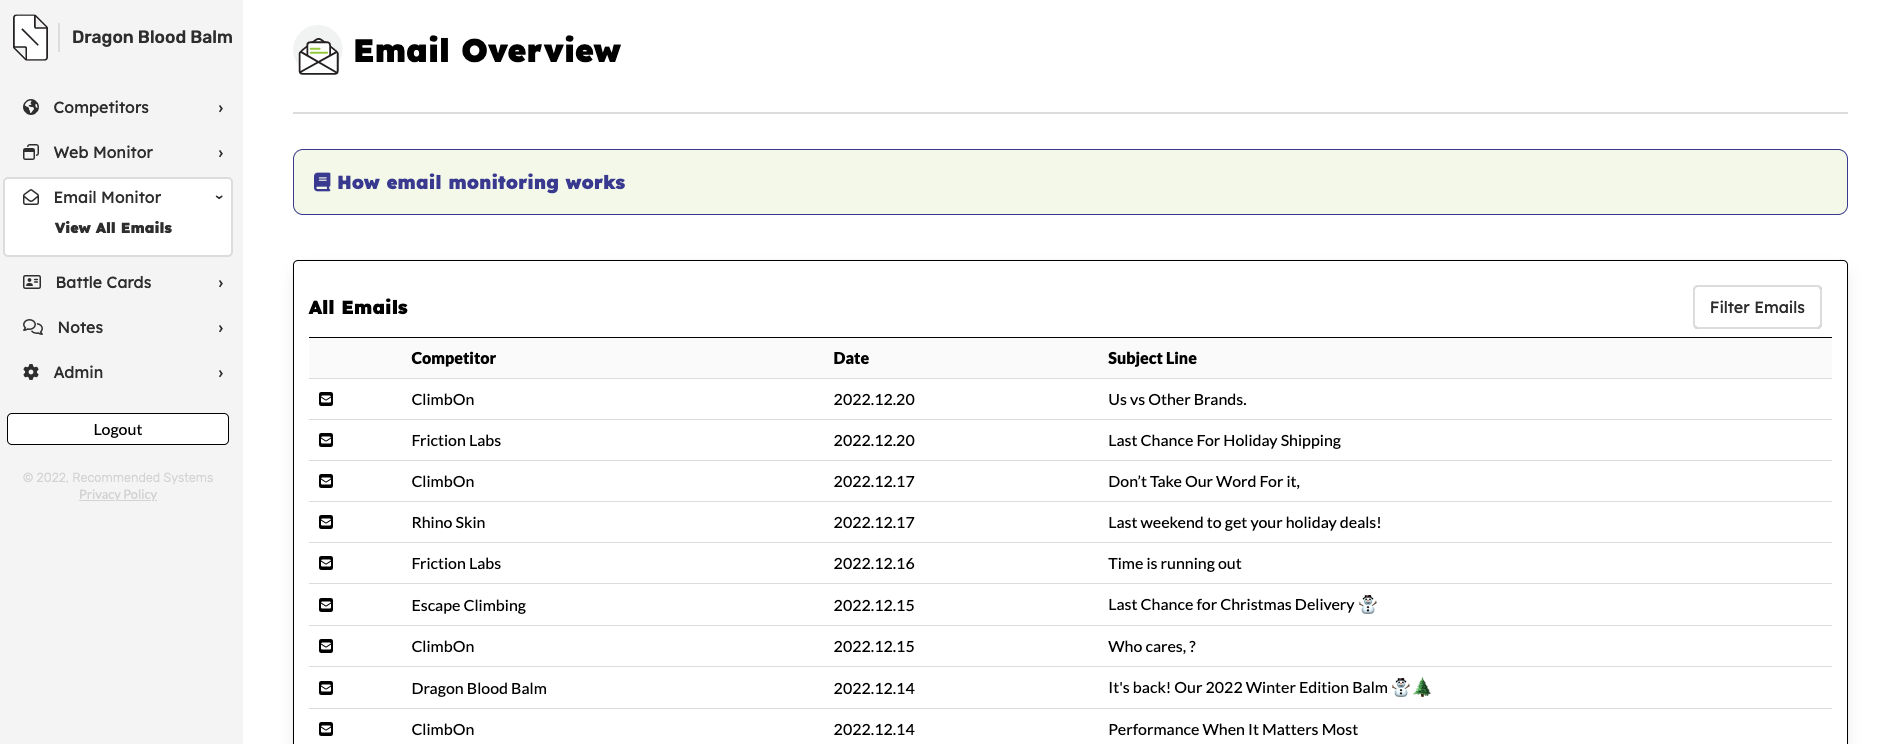Open the Admin sidebar menu
Image resolution: width=1885 pixels, height=744 pixels.
click(120, 372)
